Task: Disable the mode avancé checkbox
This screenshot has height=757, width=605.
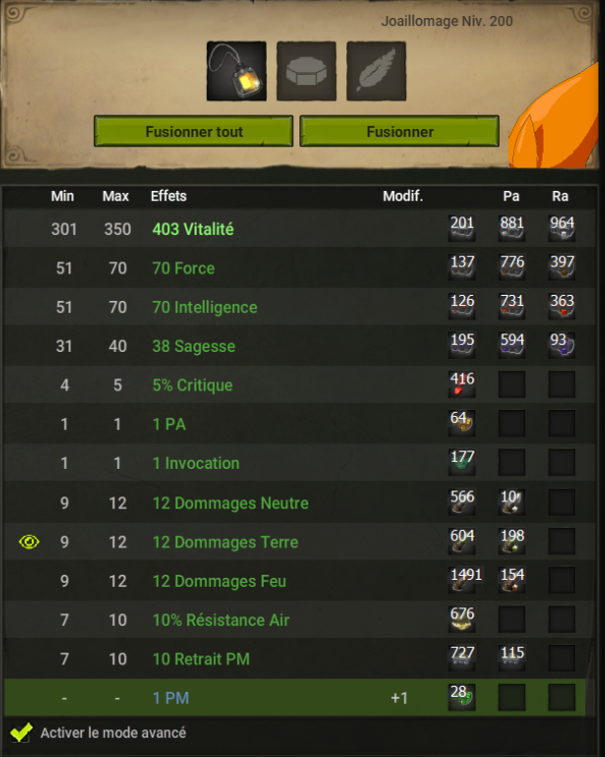Action: click(x=21, y=732)
